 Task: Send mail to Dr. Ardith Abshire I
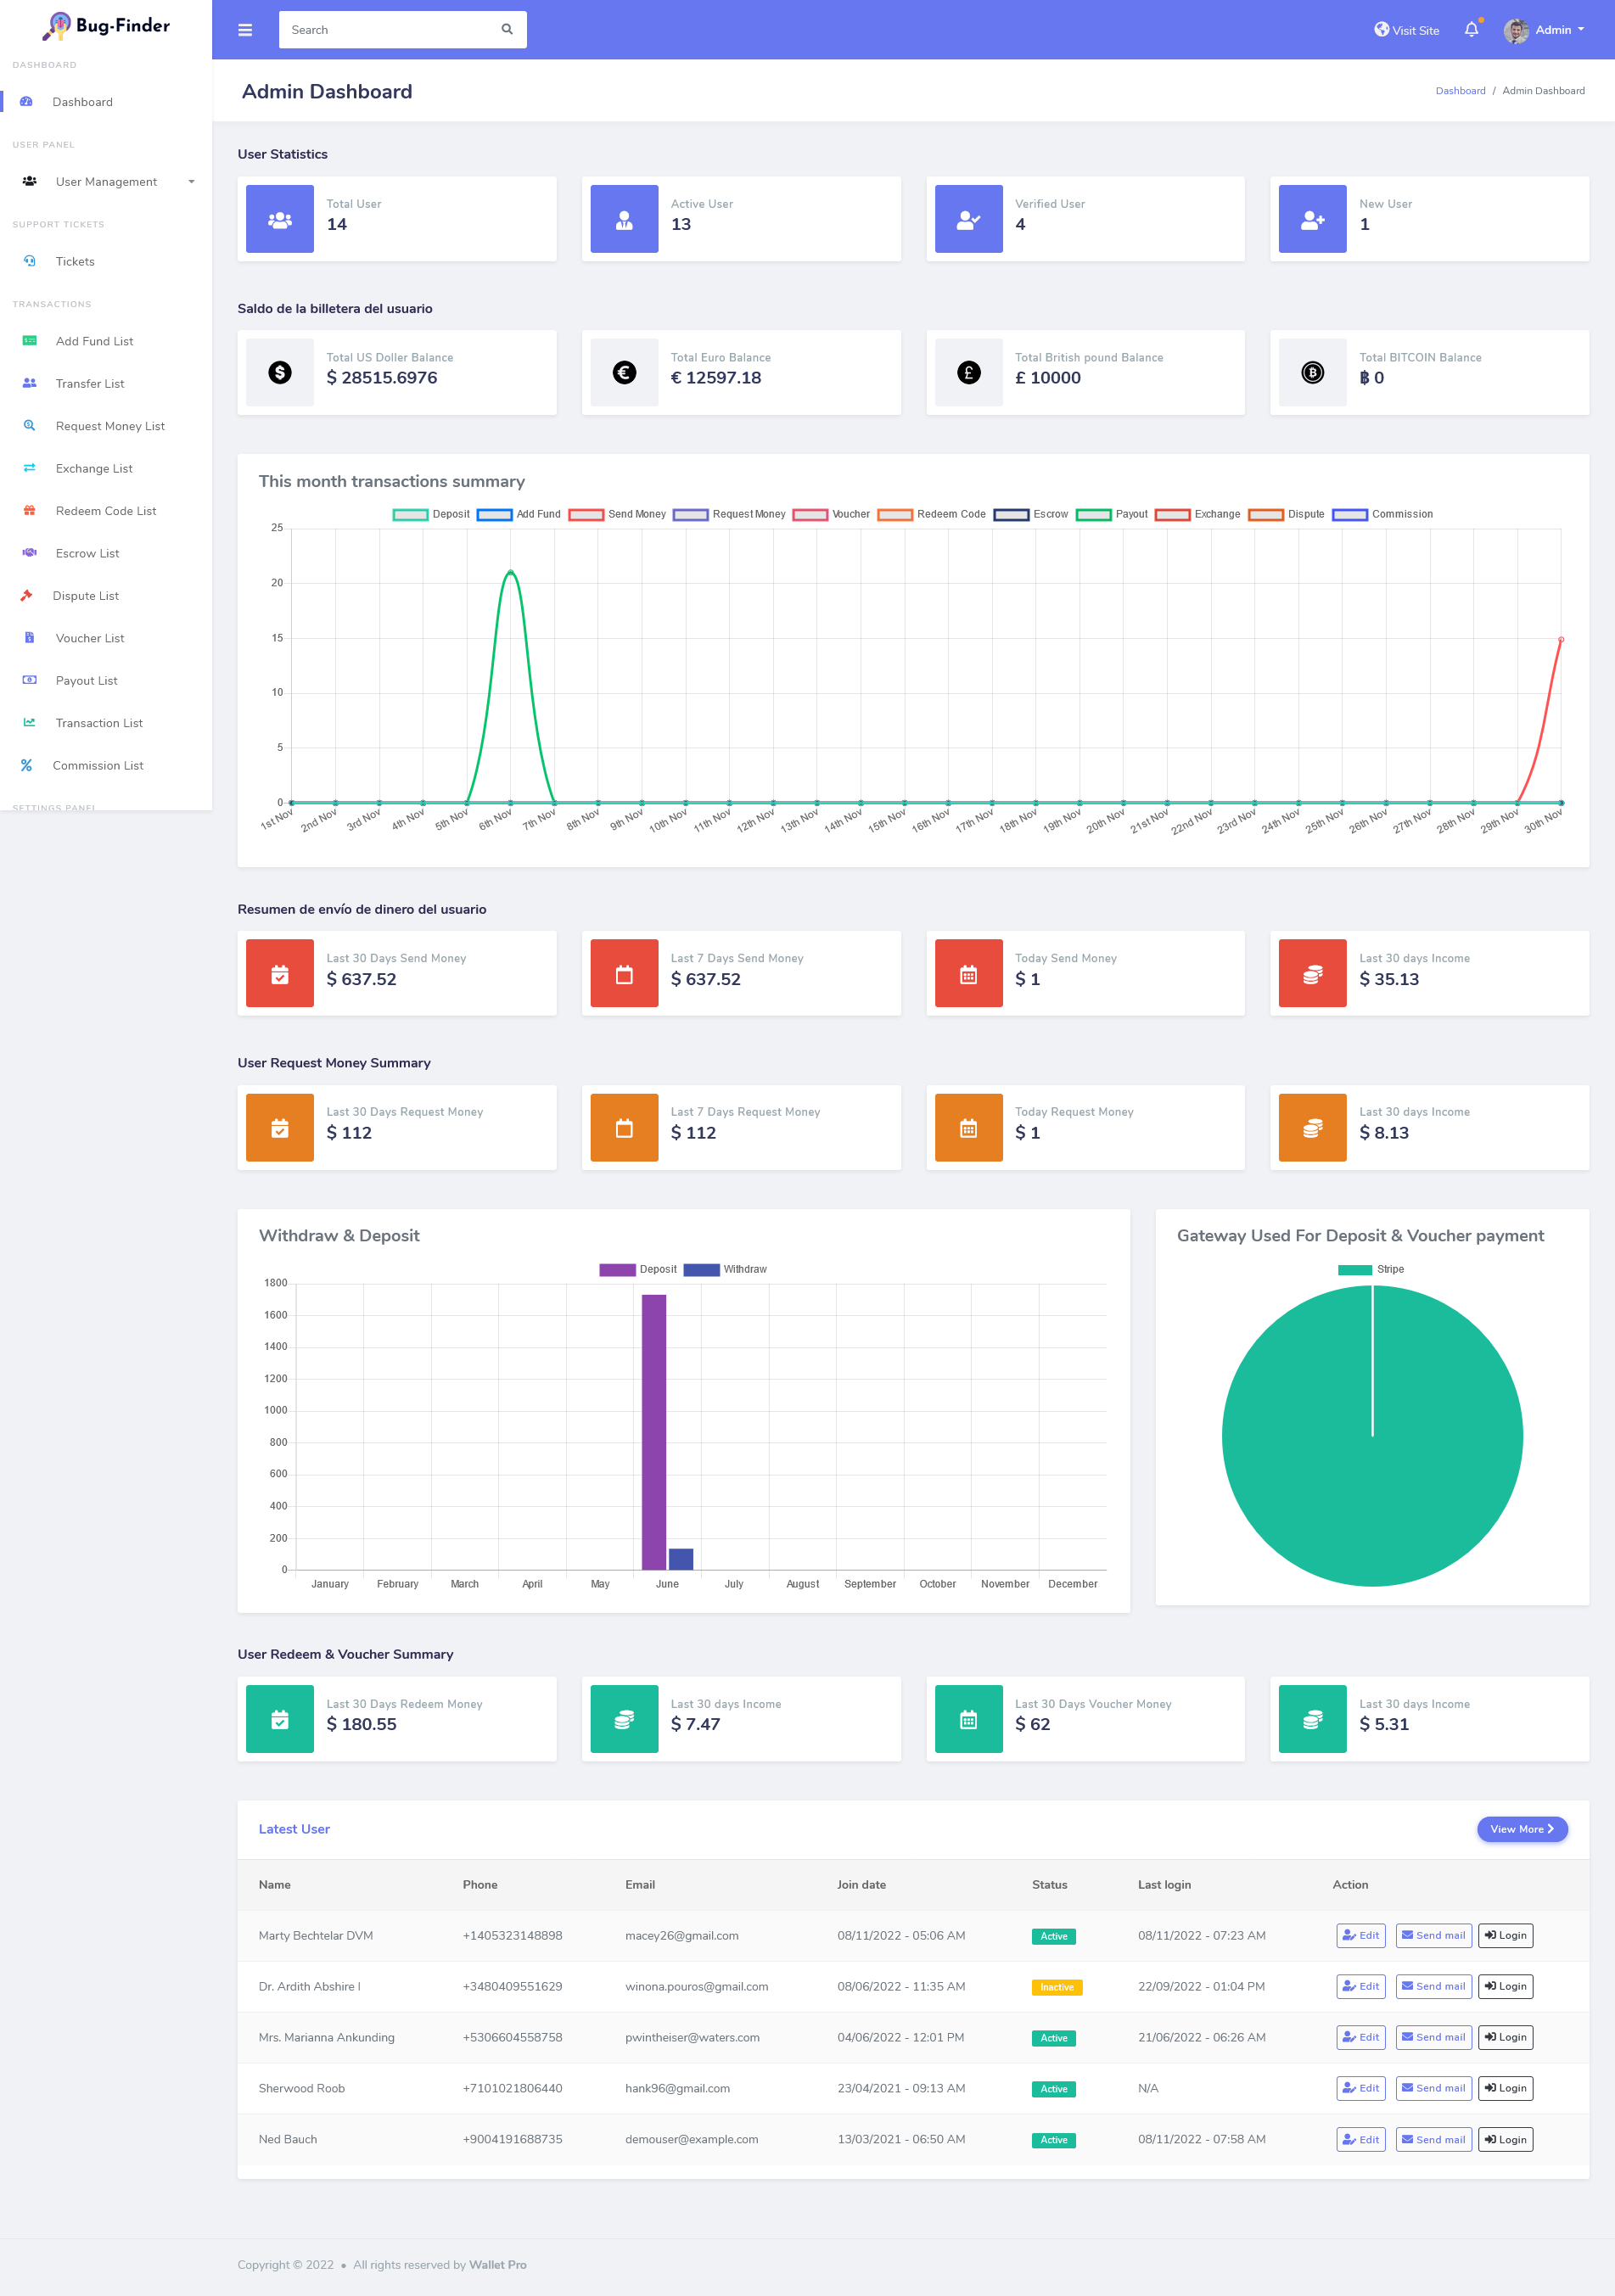pyautogui.click(x=1433, y=1987)
